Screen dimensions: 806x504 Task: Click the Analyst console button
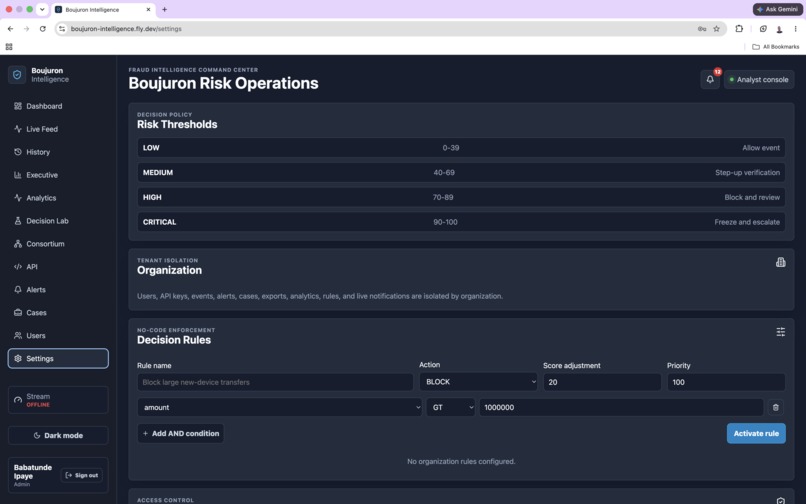point(759,79)
